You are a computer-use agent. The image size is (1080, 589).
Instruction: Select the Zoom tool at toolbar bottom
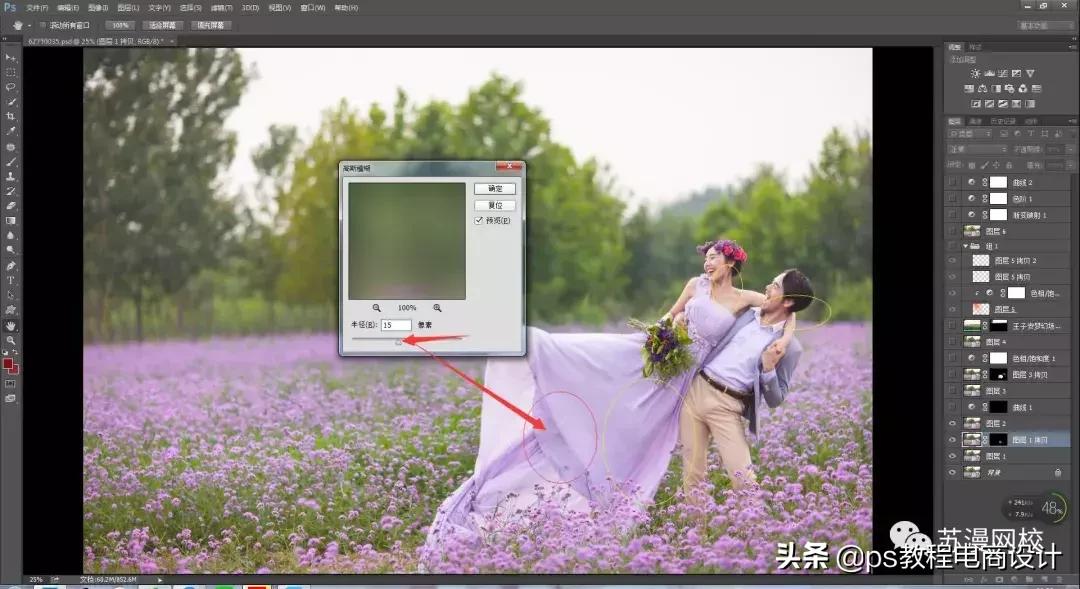pyautogui.click(x=11, y=341)
